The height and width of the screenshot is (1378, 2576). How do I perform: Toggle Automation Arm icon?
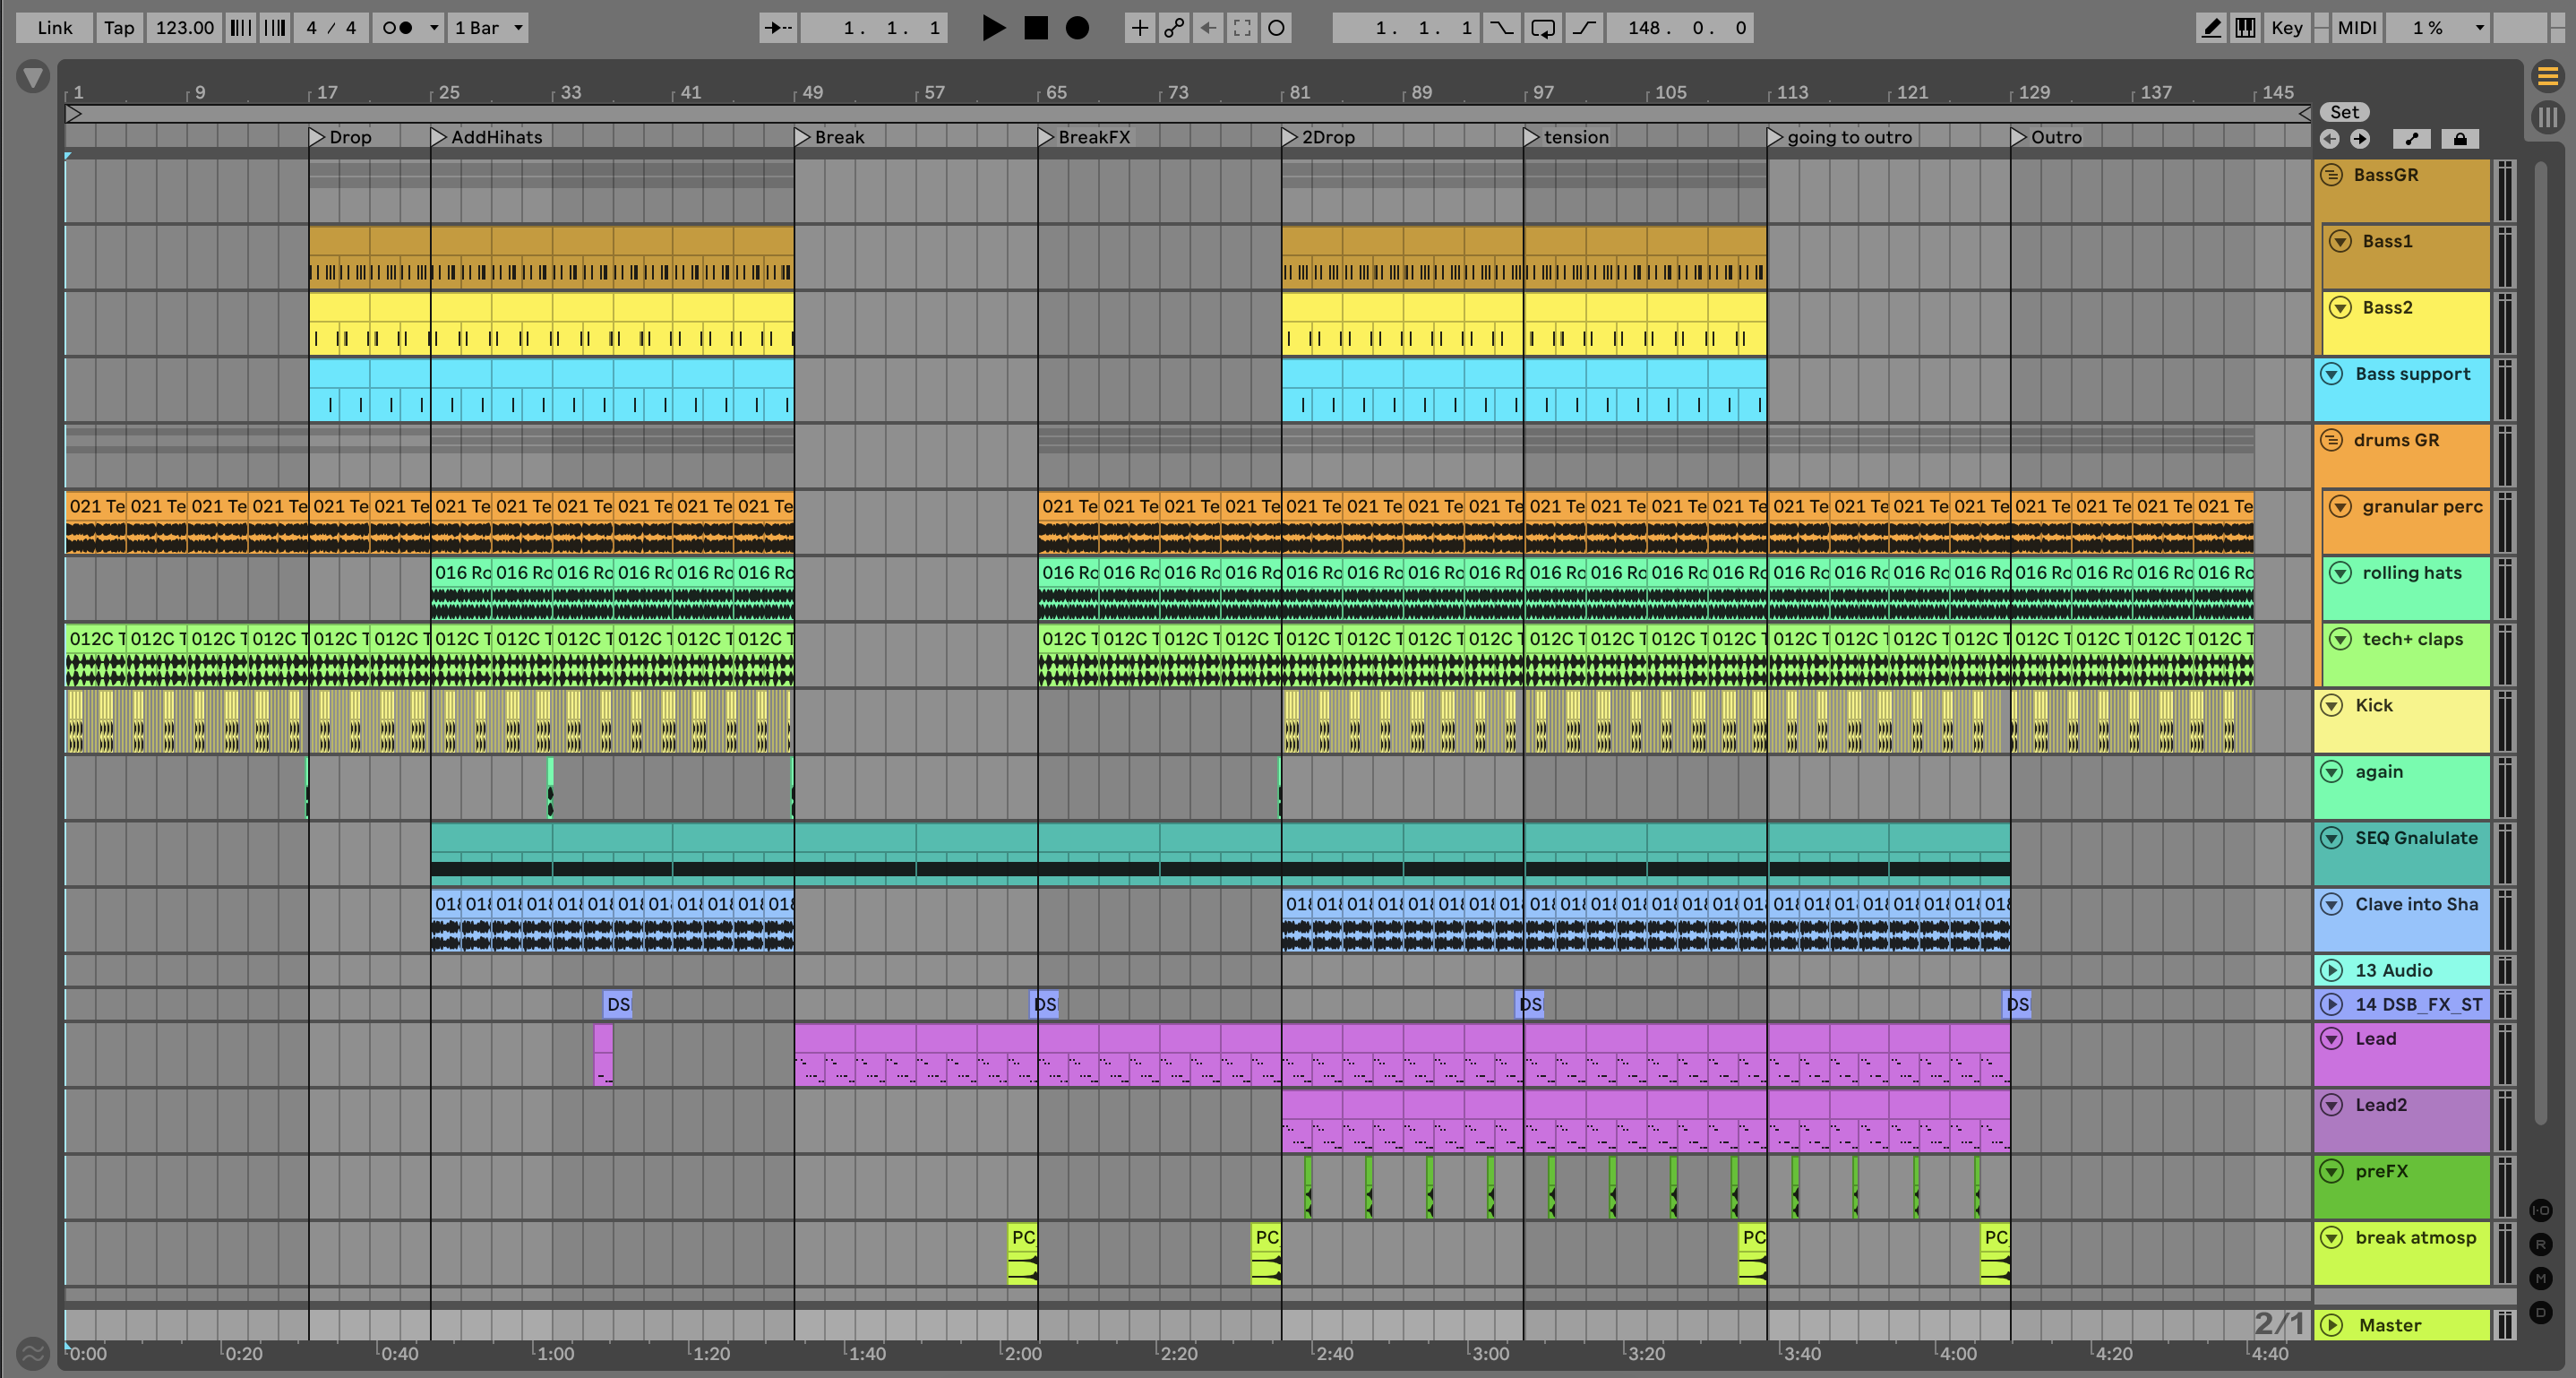[1174, 28]
